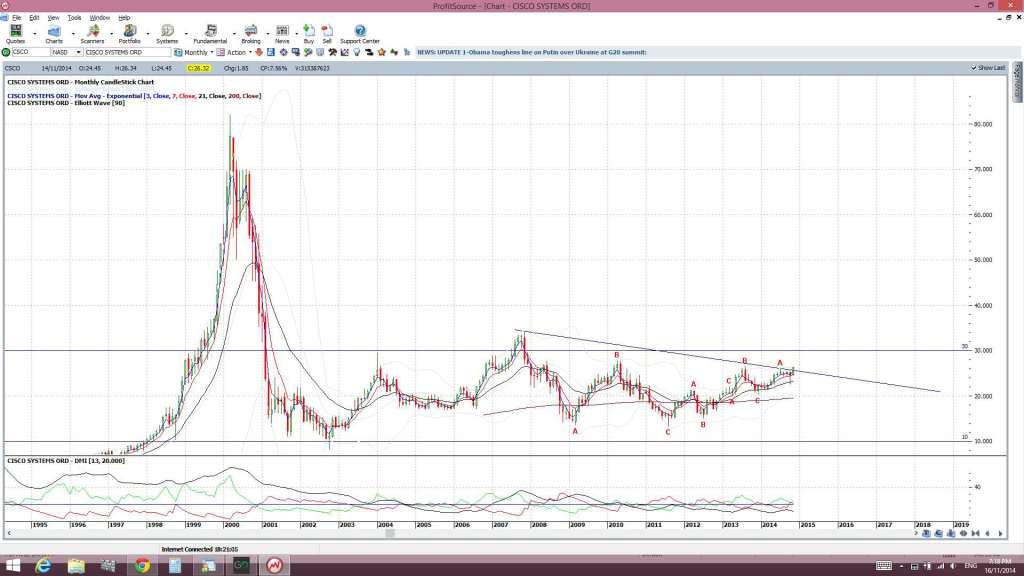Expand the dropdown arrow next to Scanners
The width and height of the screenshot is (1024, 576).
click(111, 33)
